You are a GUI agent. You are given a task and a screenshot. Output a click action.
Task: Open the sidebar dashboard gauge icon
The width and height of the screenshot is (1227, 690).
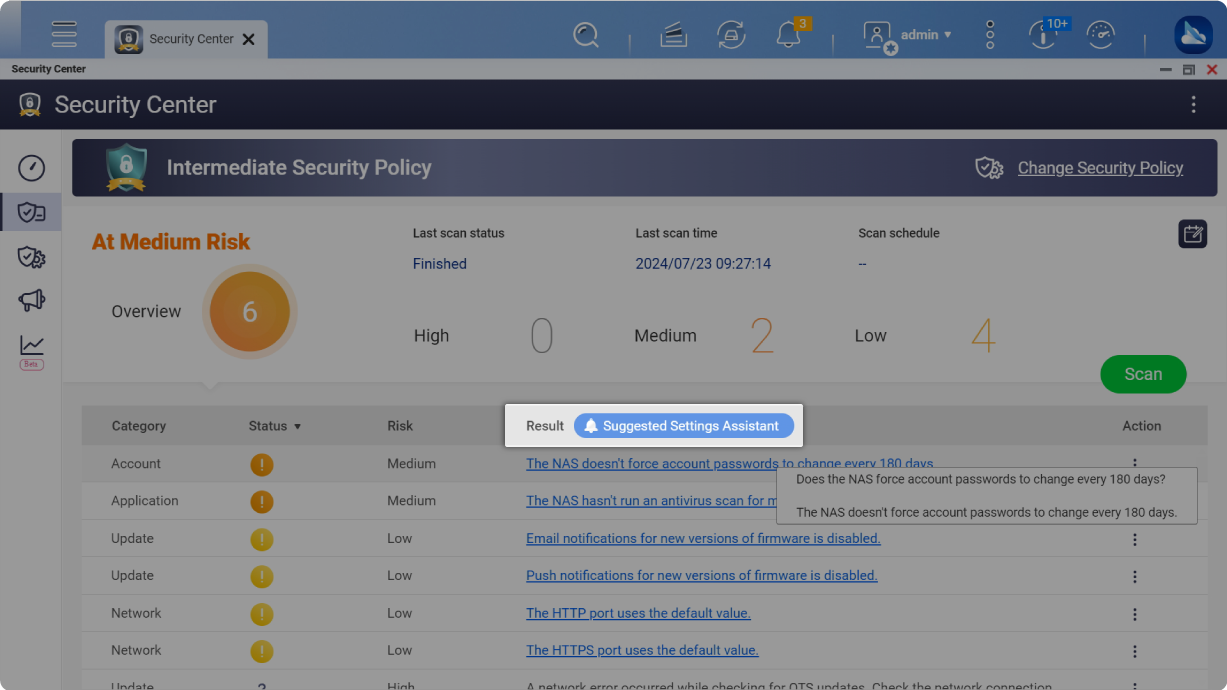tap(32, 168)
